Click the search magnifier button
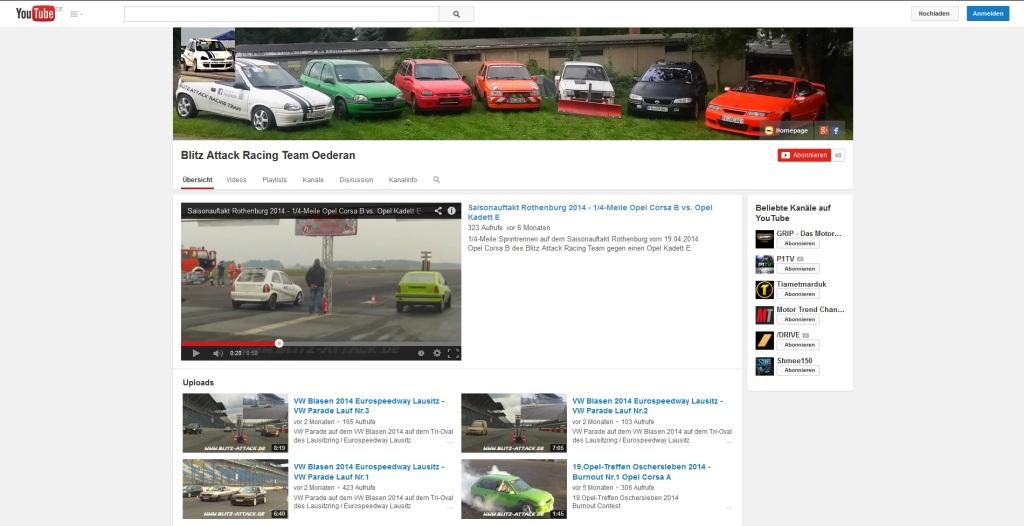This screenshot has width=1024, height=526. pos(456,14)
